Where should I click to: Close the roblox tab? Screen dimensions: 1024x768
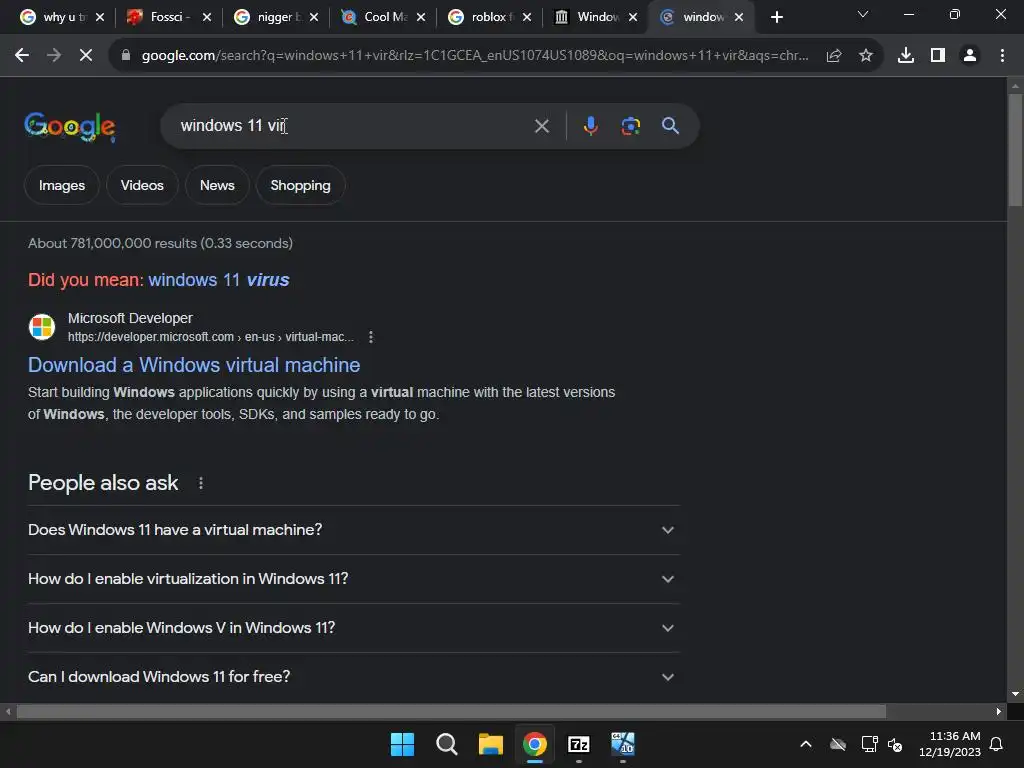point(527,18)
